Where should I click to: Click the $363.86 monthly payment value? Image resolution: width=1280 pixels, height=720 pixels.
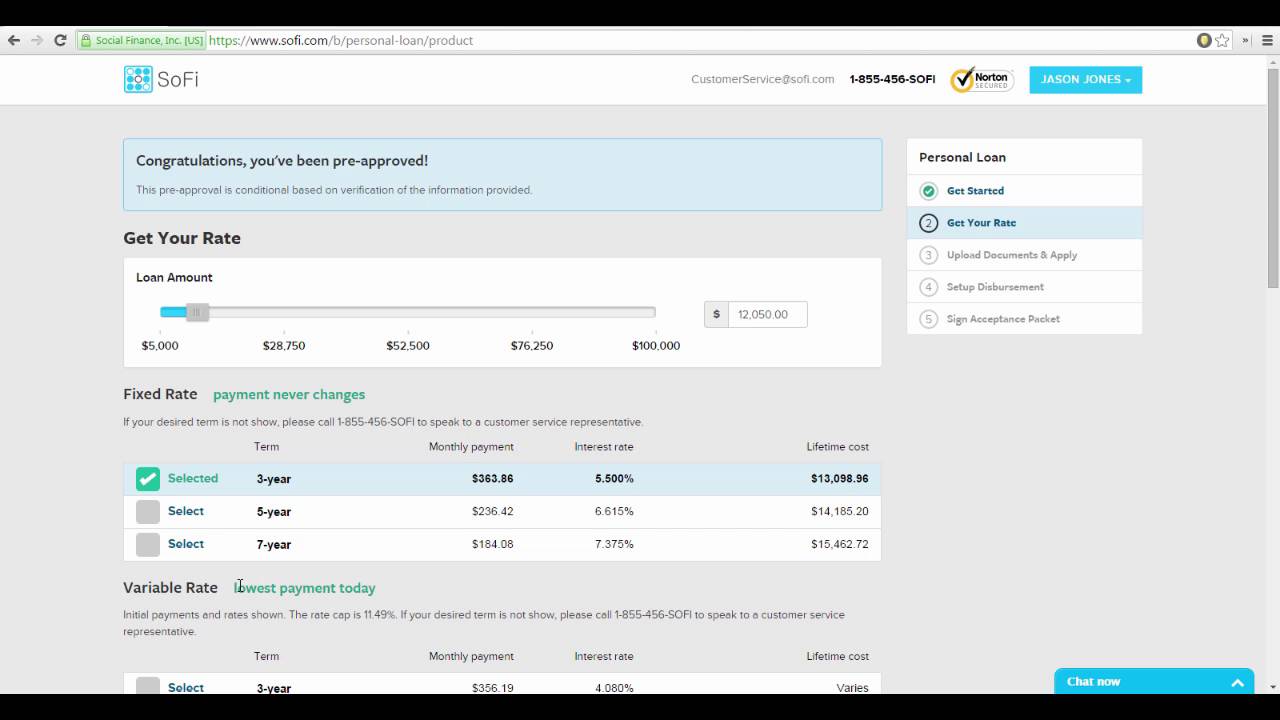click(x=492, y=479)
